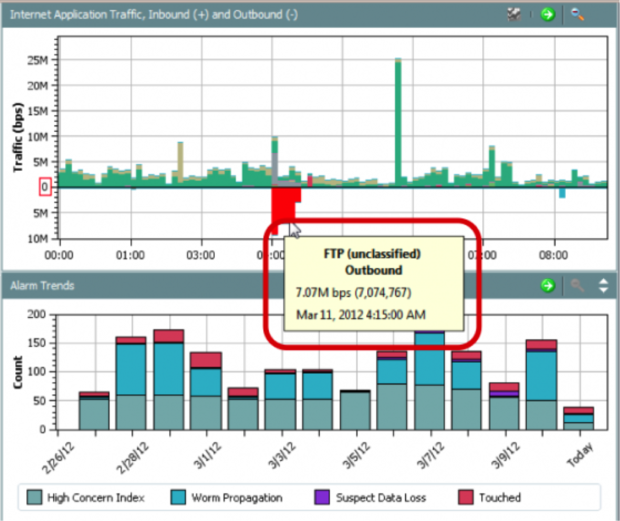Click zoom-out magnifier in Internet Application Traffic header
Screen dimensions: 620x521
pos(577,14)
